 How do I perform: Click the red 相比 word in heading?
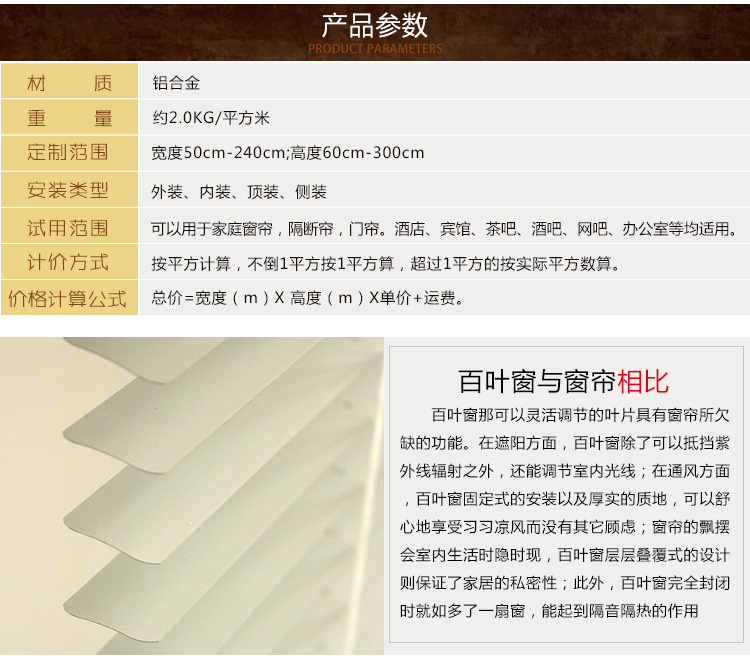[x=643, y=381]
